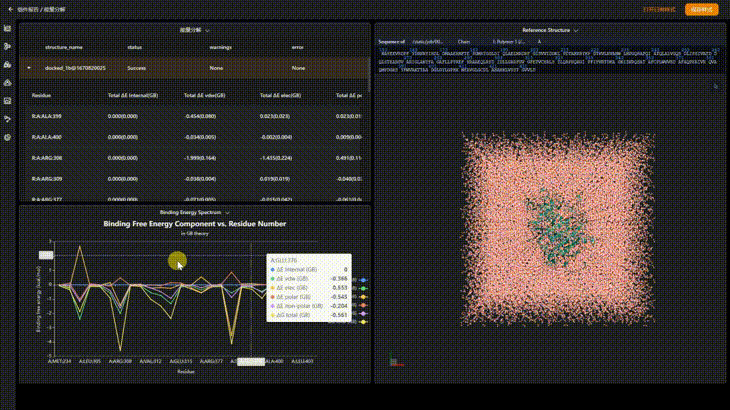Click the XYZ axis indicator in 3D viewer
The width and height of the screenshot is (730, 410).
pos(396,361)
